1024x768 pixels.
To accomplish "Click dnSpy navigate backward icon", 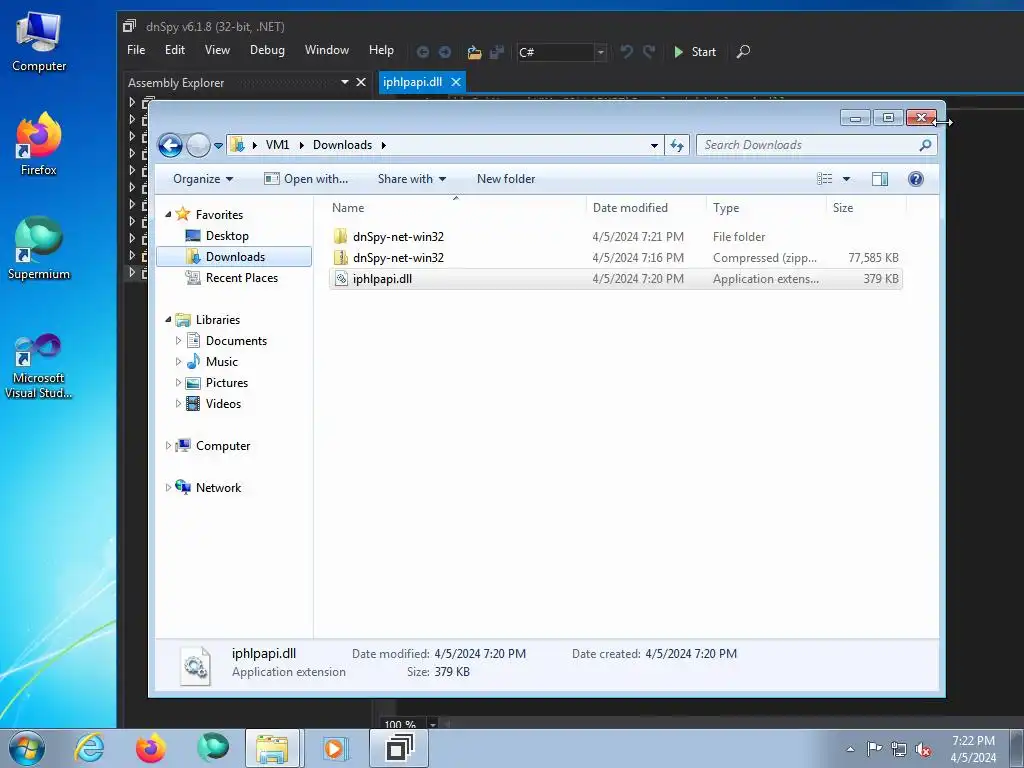I will 423,52.
